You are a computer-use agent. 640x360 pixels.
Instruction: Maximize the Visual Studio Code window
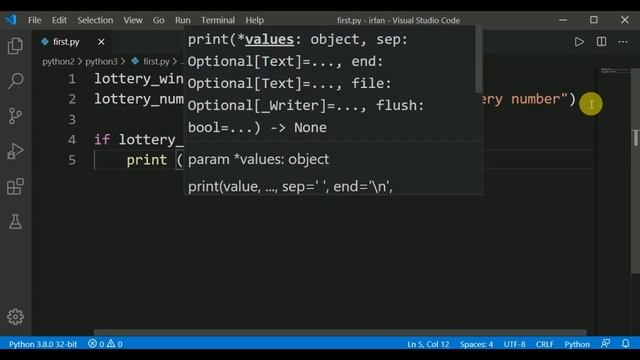click(x=594, y=20)
